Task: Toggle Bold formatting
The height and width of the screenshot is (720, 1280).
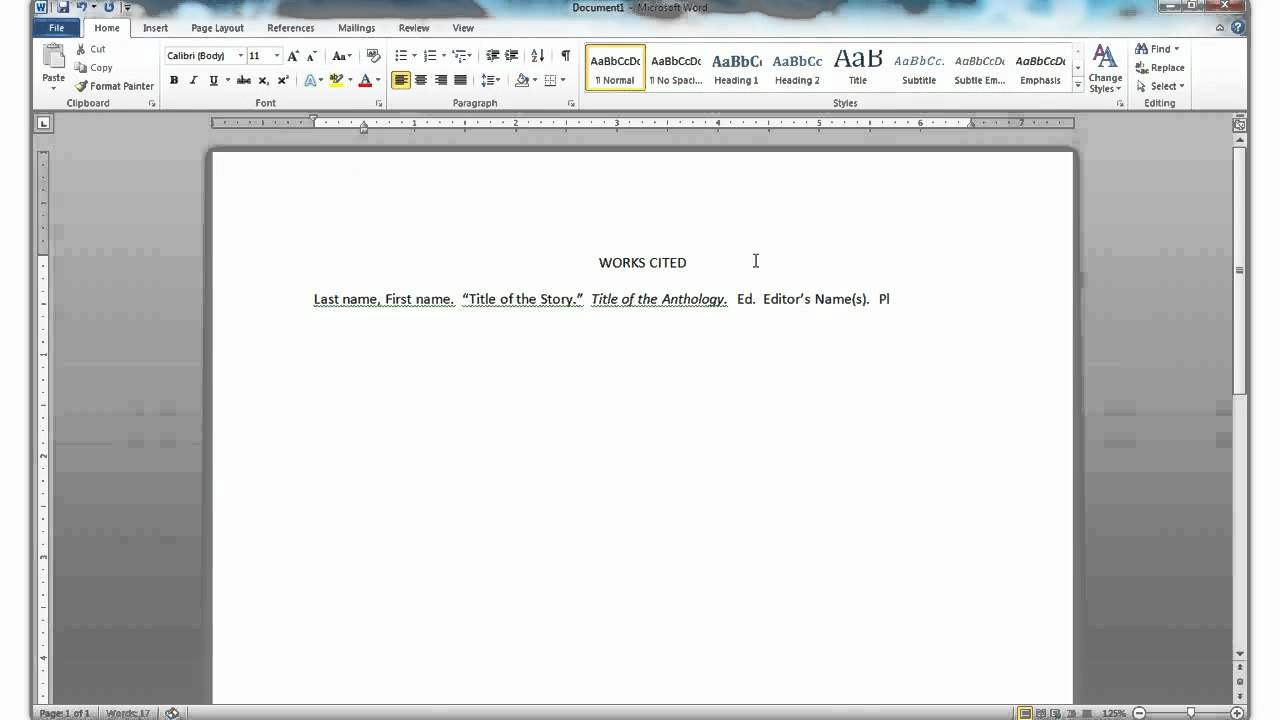Action: (x=174, y=80)
